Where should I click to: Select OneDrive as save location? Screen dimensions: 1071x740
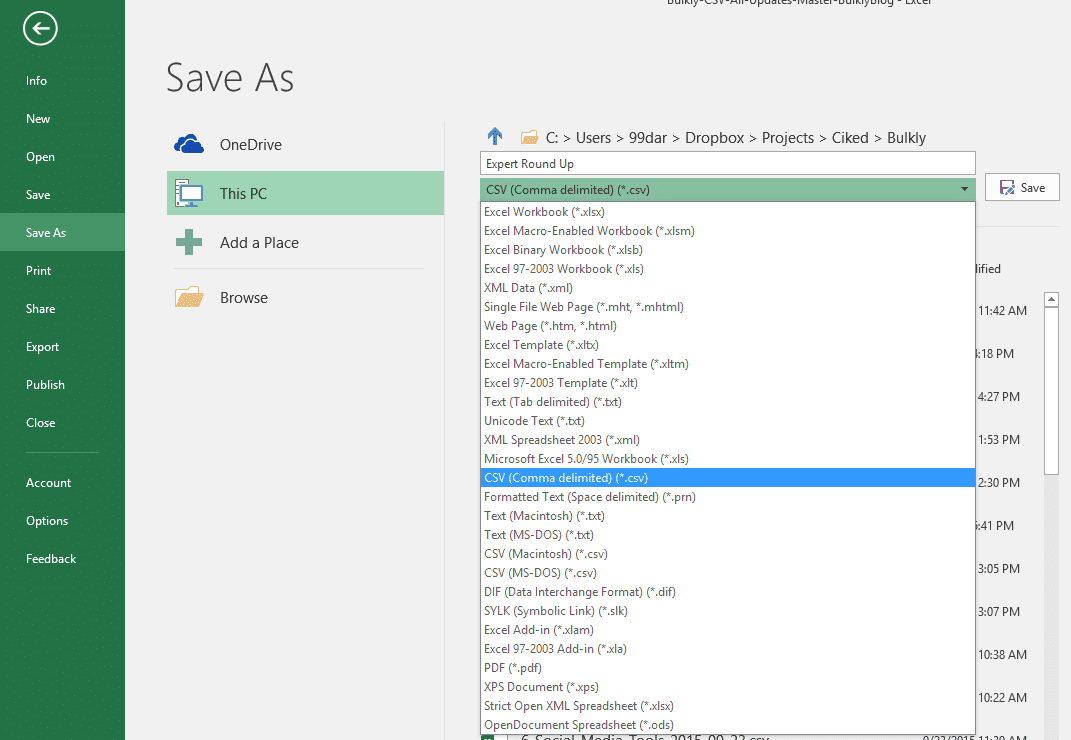coord(305,144)
